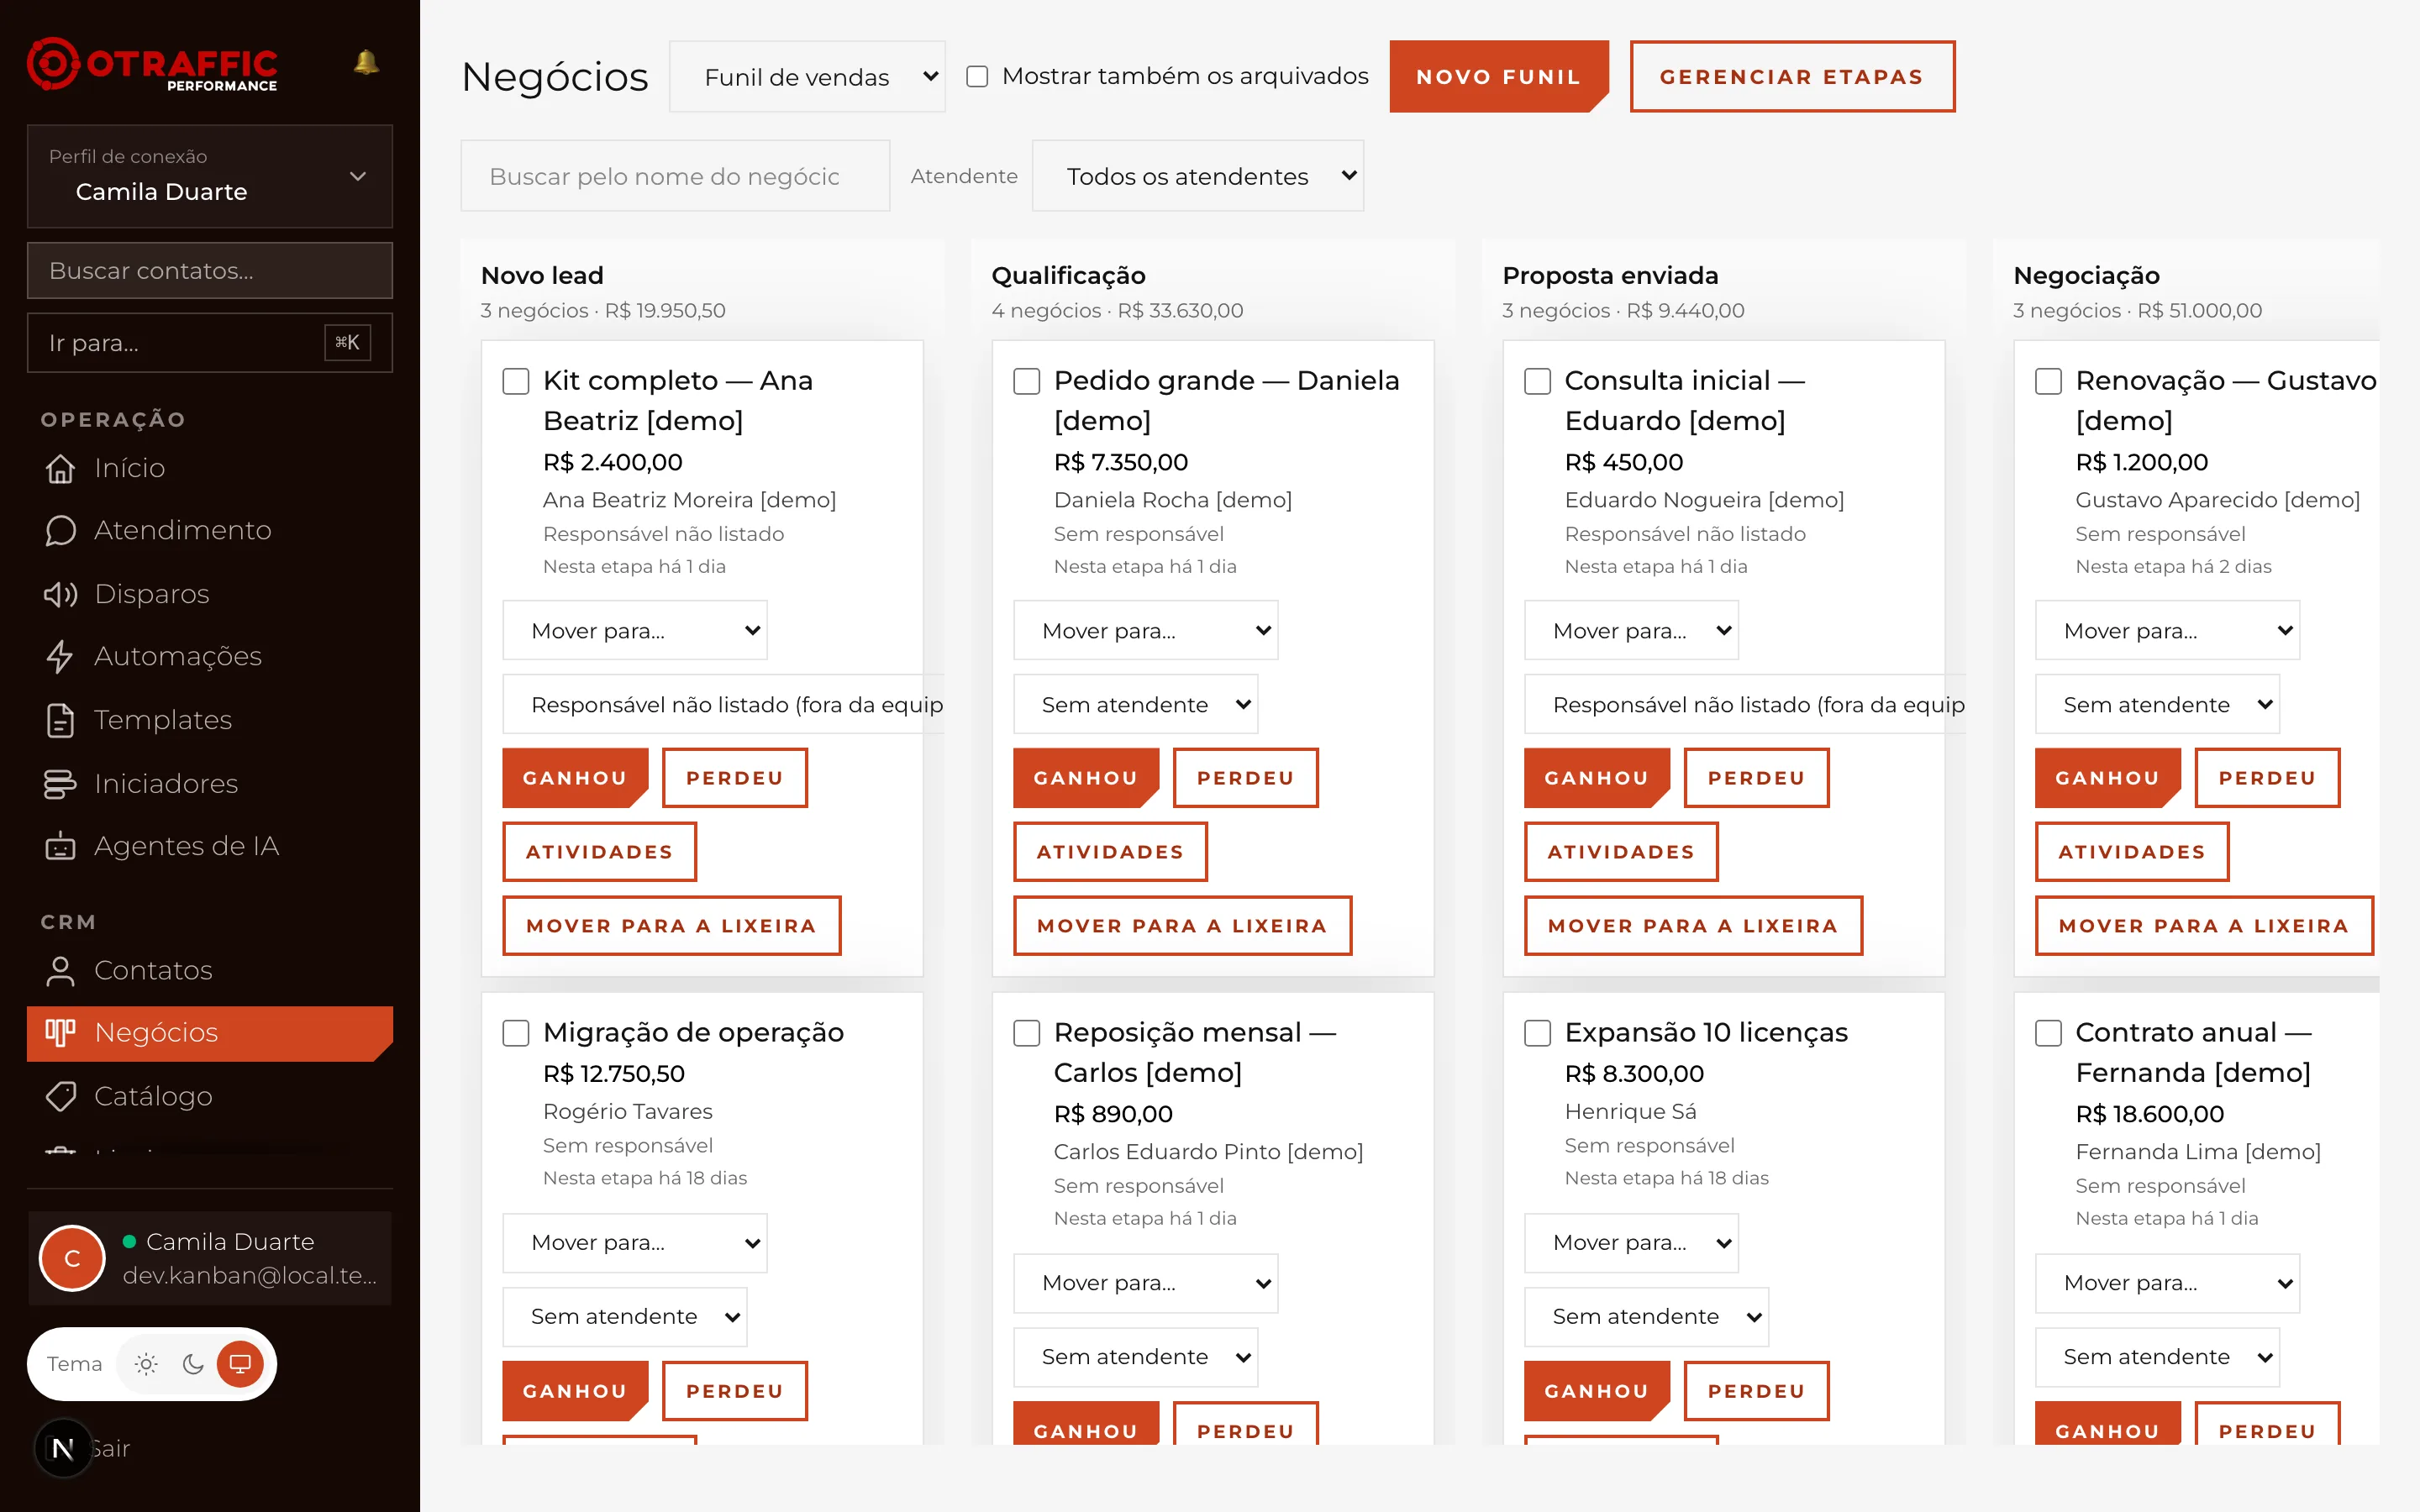Click the Sair logout link
2420x1512 pixels.
click(112, 1448)
